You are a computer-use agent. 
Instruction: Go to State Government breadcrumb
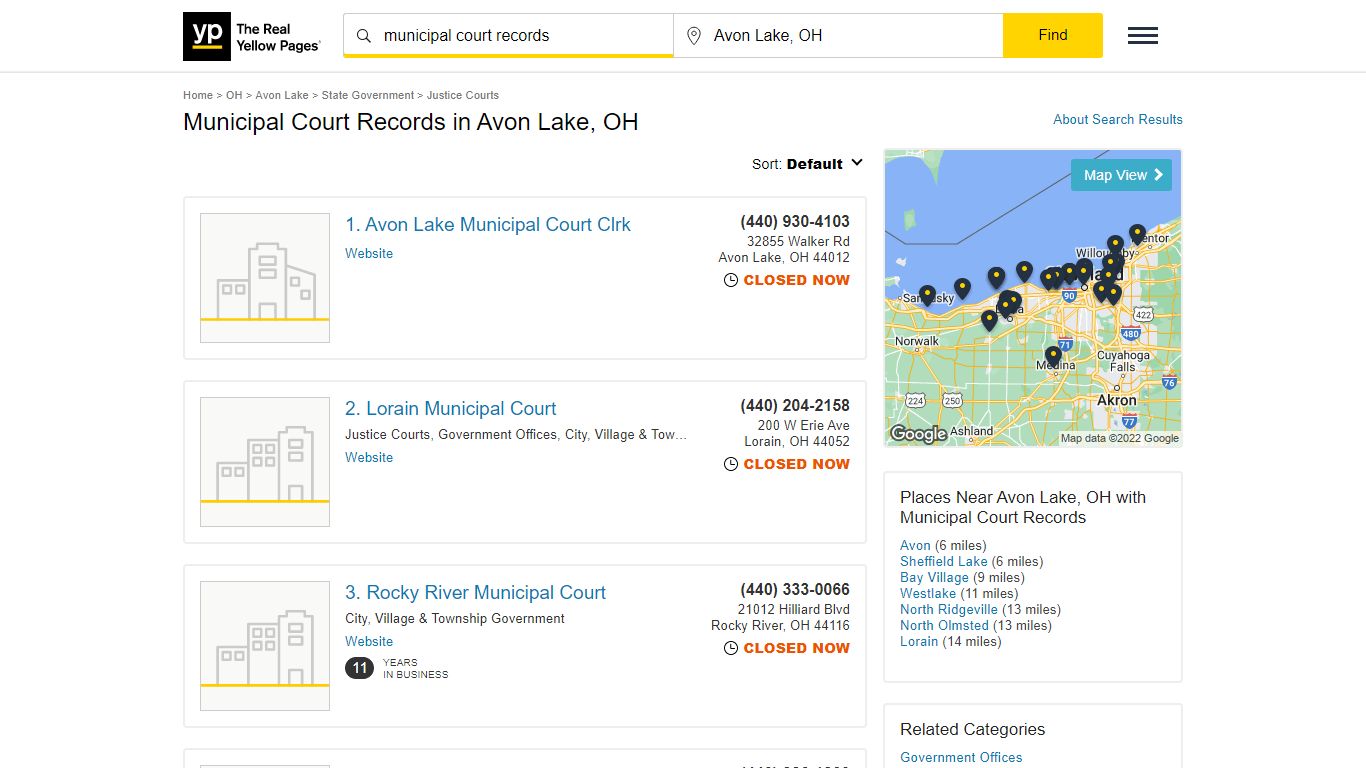(368, 95)
